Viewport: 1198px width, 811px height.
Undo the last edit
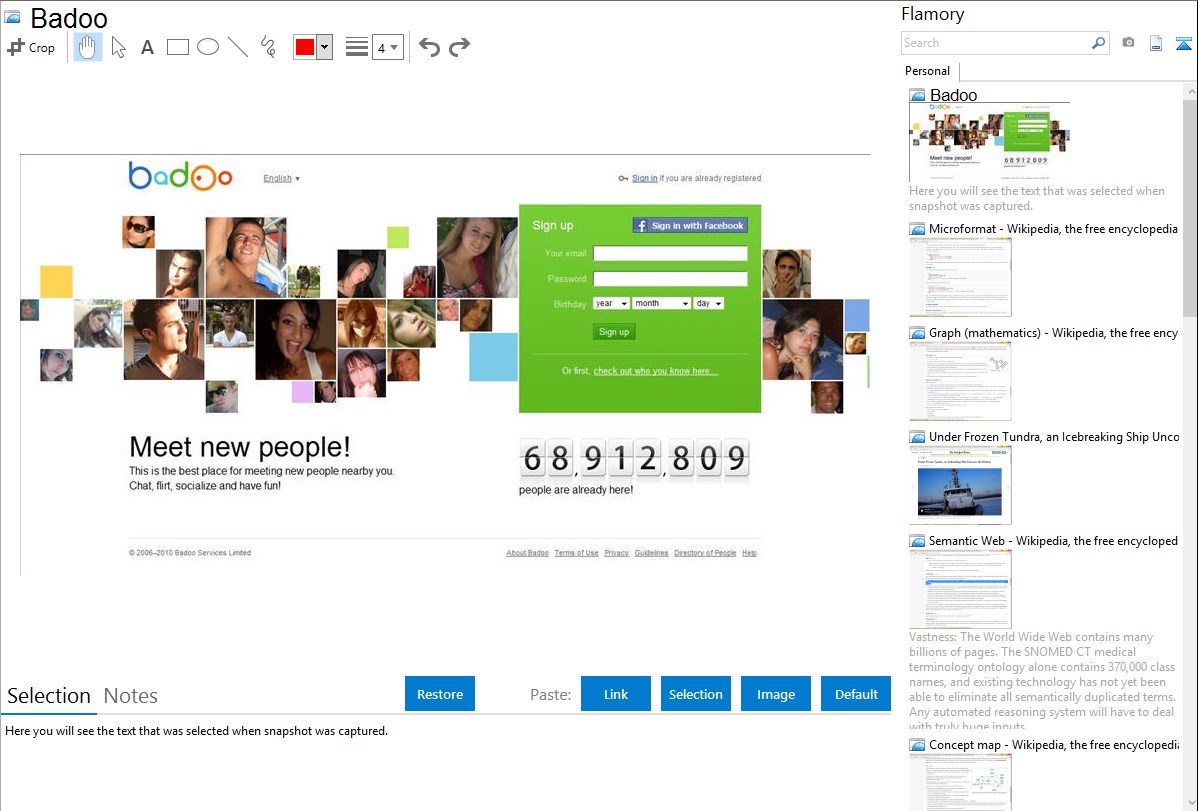pyautogui.click(x=429, y=47)
